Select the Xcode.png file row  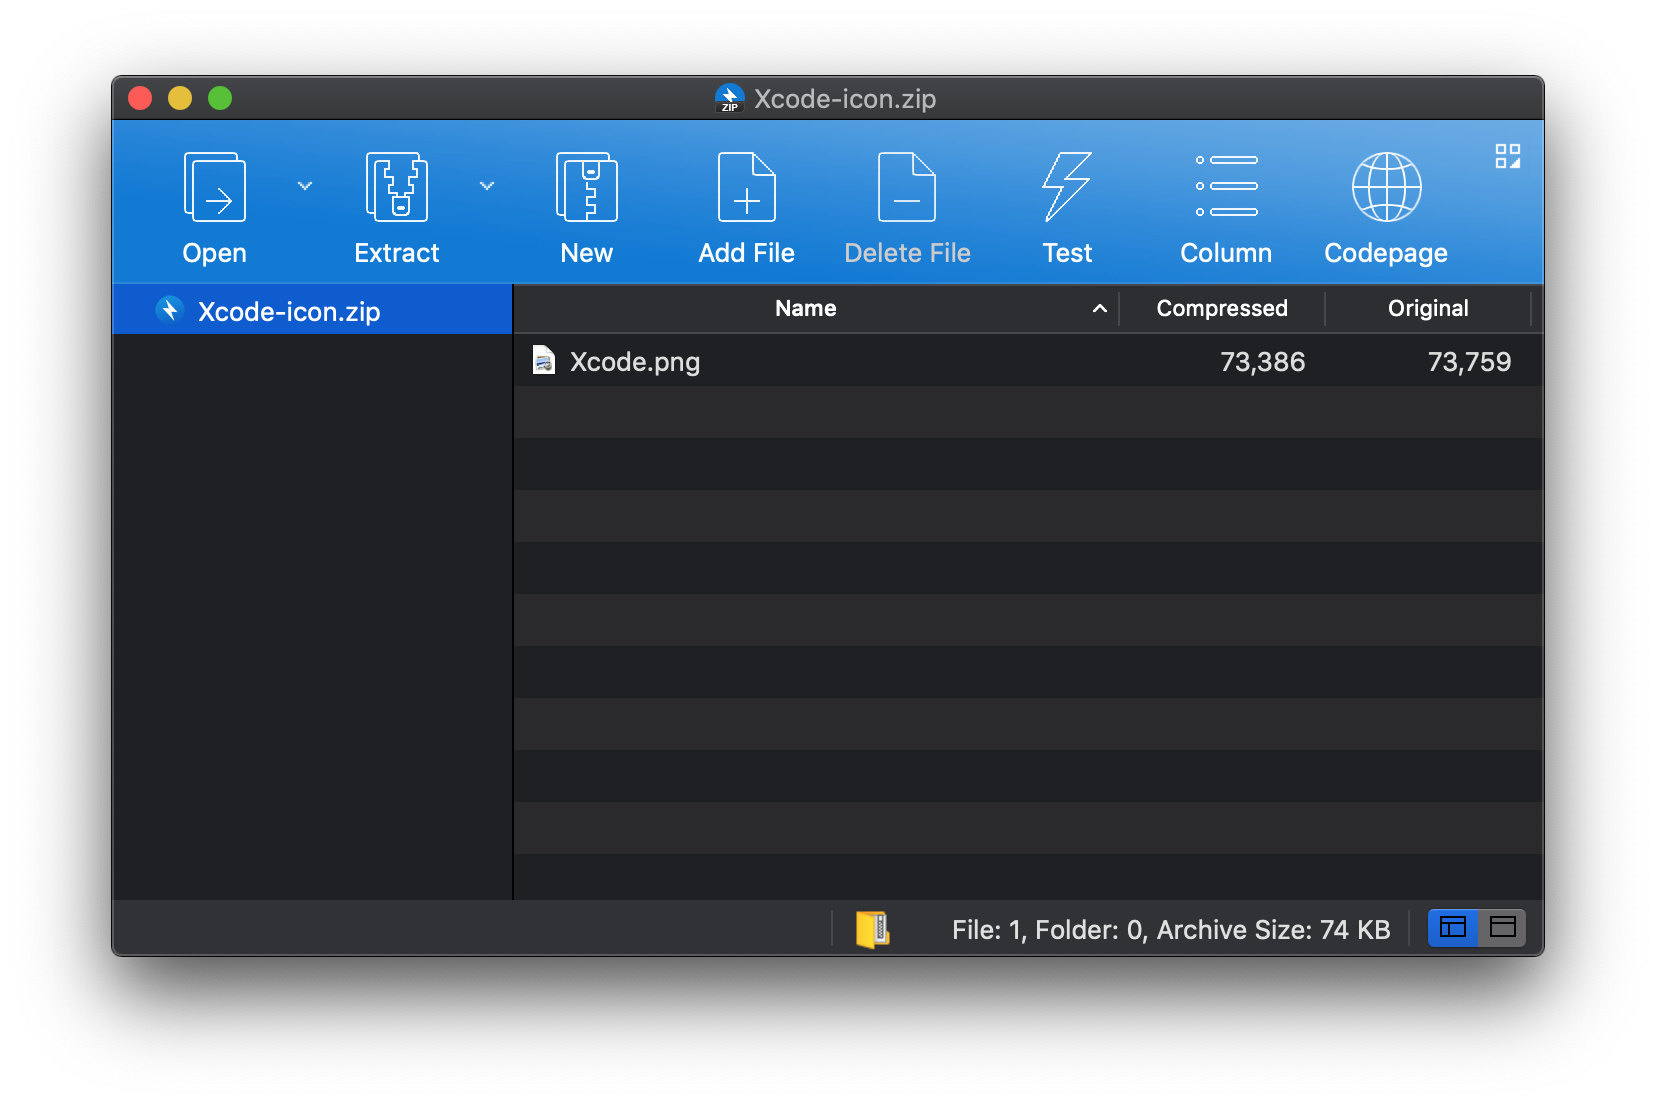[x=1028, y=361]
